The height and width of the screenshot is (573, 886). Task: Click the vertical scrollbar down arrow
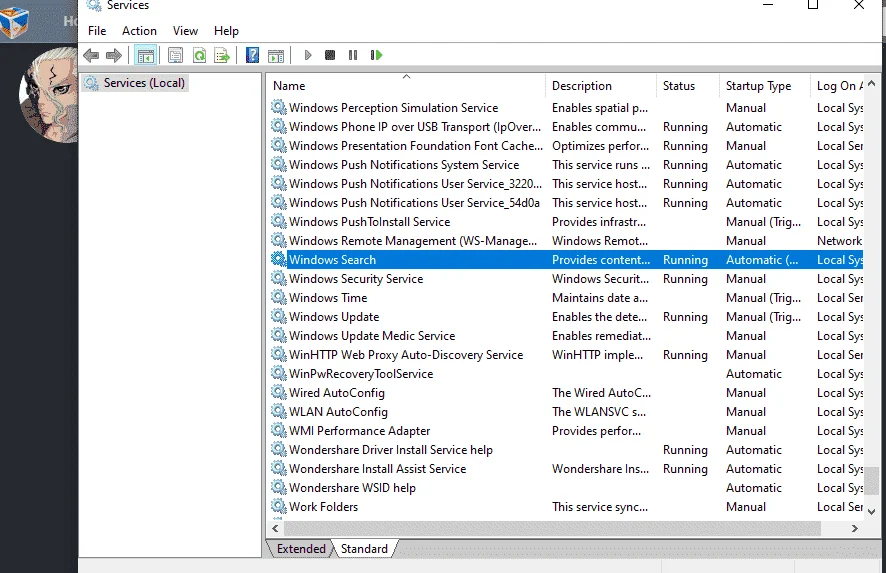point(871,511)
